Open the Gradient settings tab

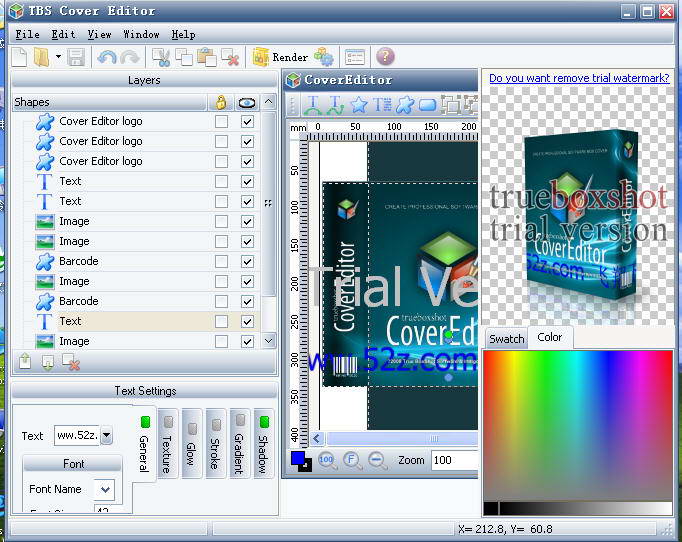[x=239, y=444]
